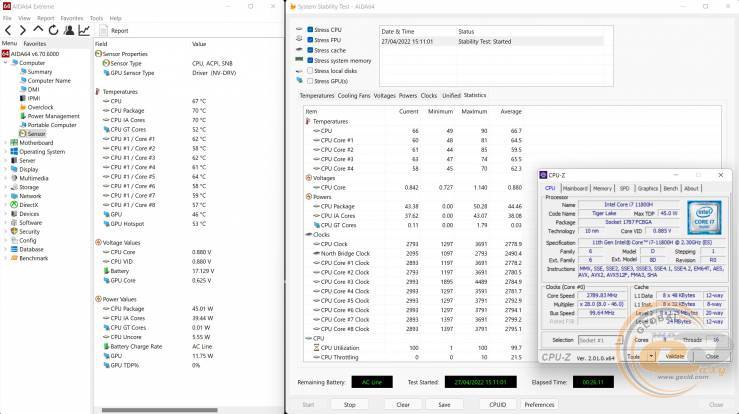This screenshot has width=739, height=414.
Task: Expand the Display node
Action: tap(6, 169)
